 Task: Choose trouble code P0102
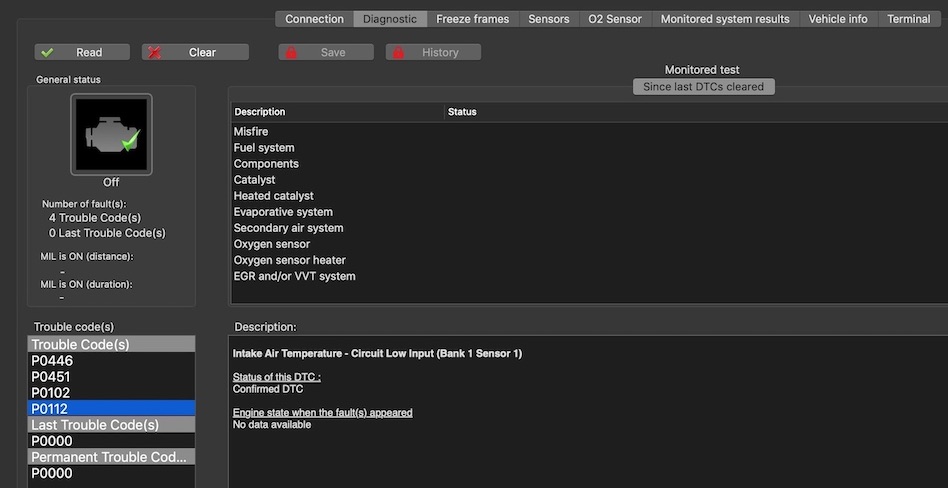(x=52, y=393)
